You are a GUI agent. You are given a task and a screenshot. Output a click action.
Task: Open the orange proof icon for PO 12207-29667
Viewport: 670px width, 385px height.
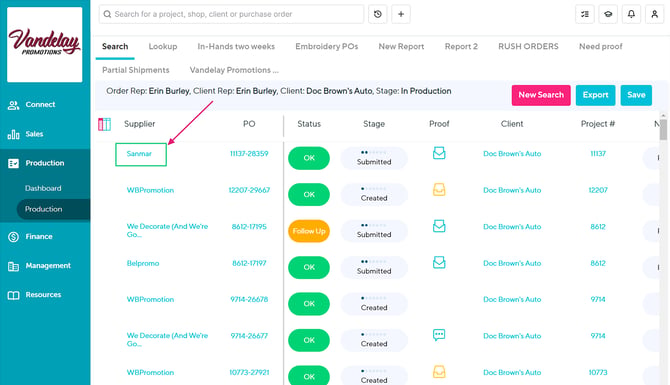[439, 189]
